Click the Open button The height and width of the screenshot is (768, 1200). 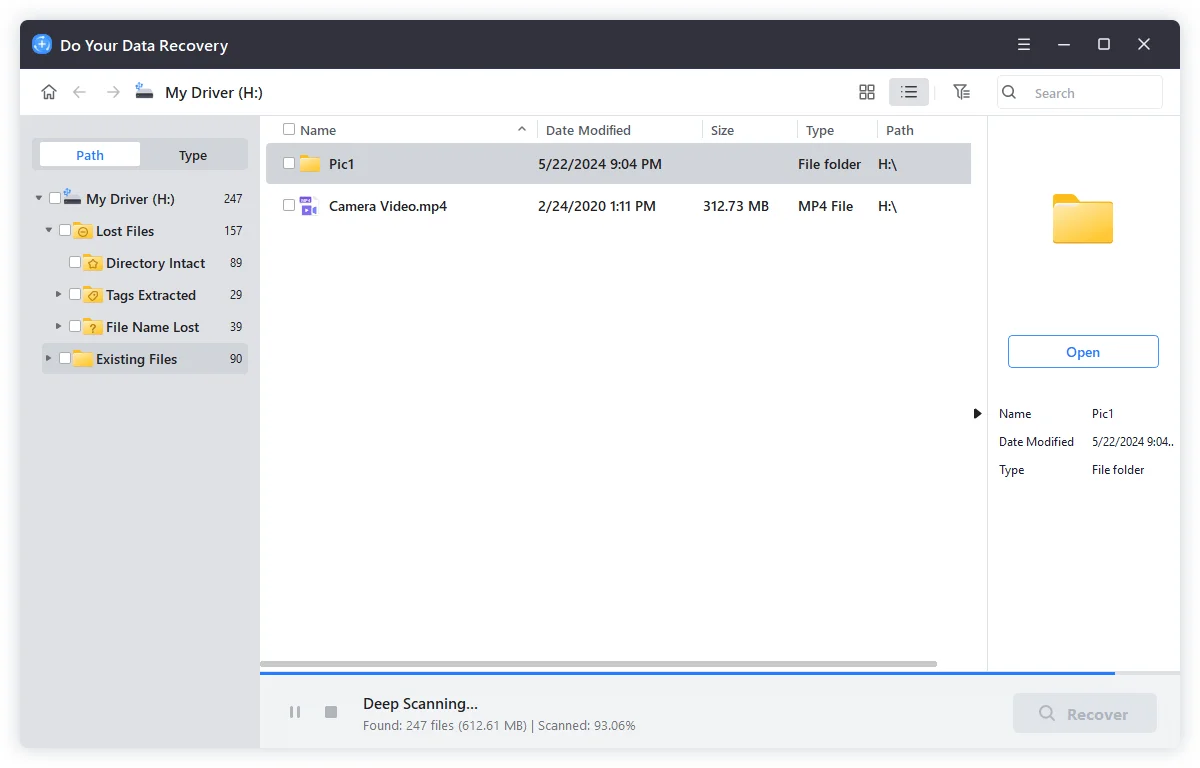[1083, 351]
